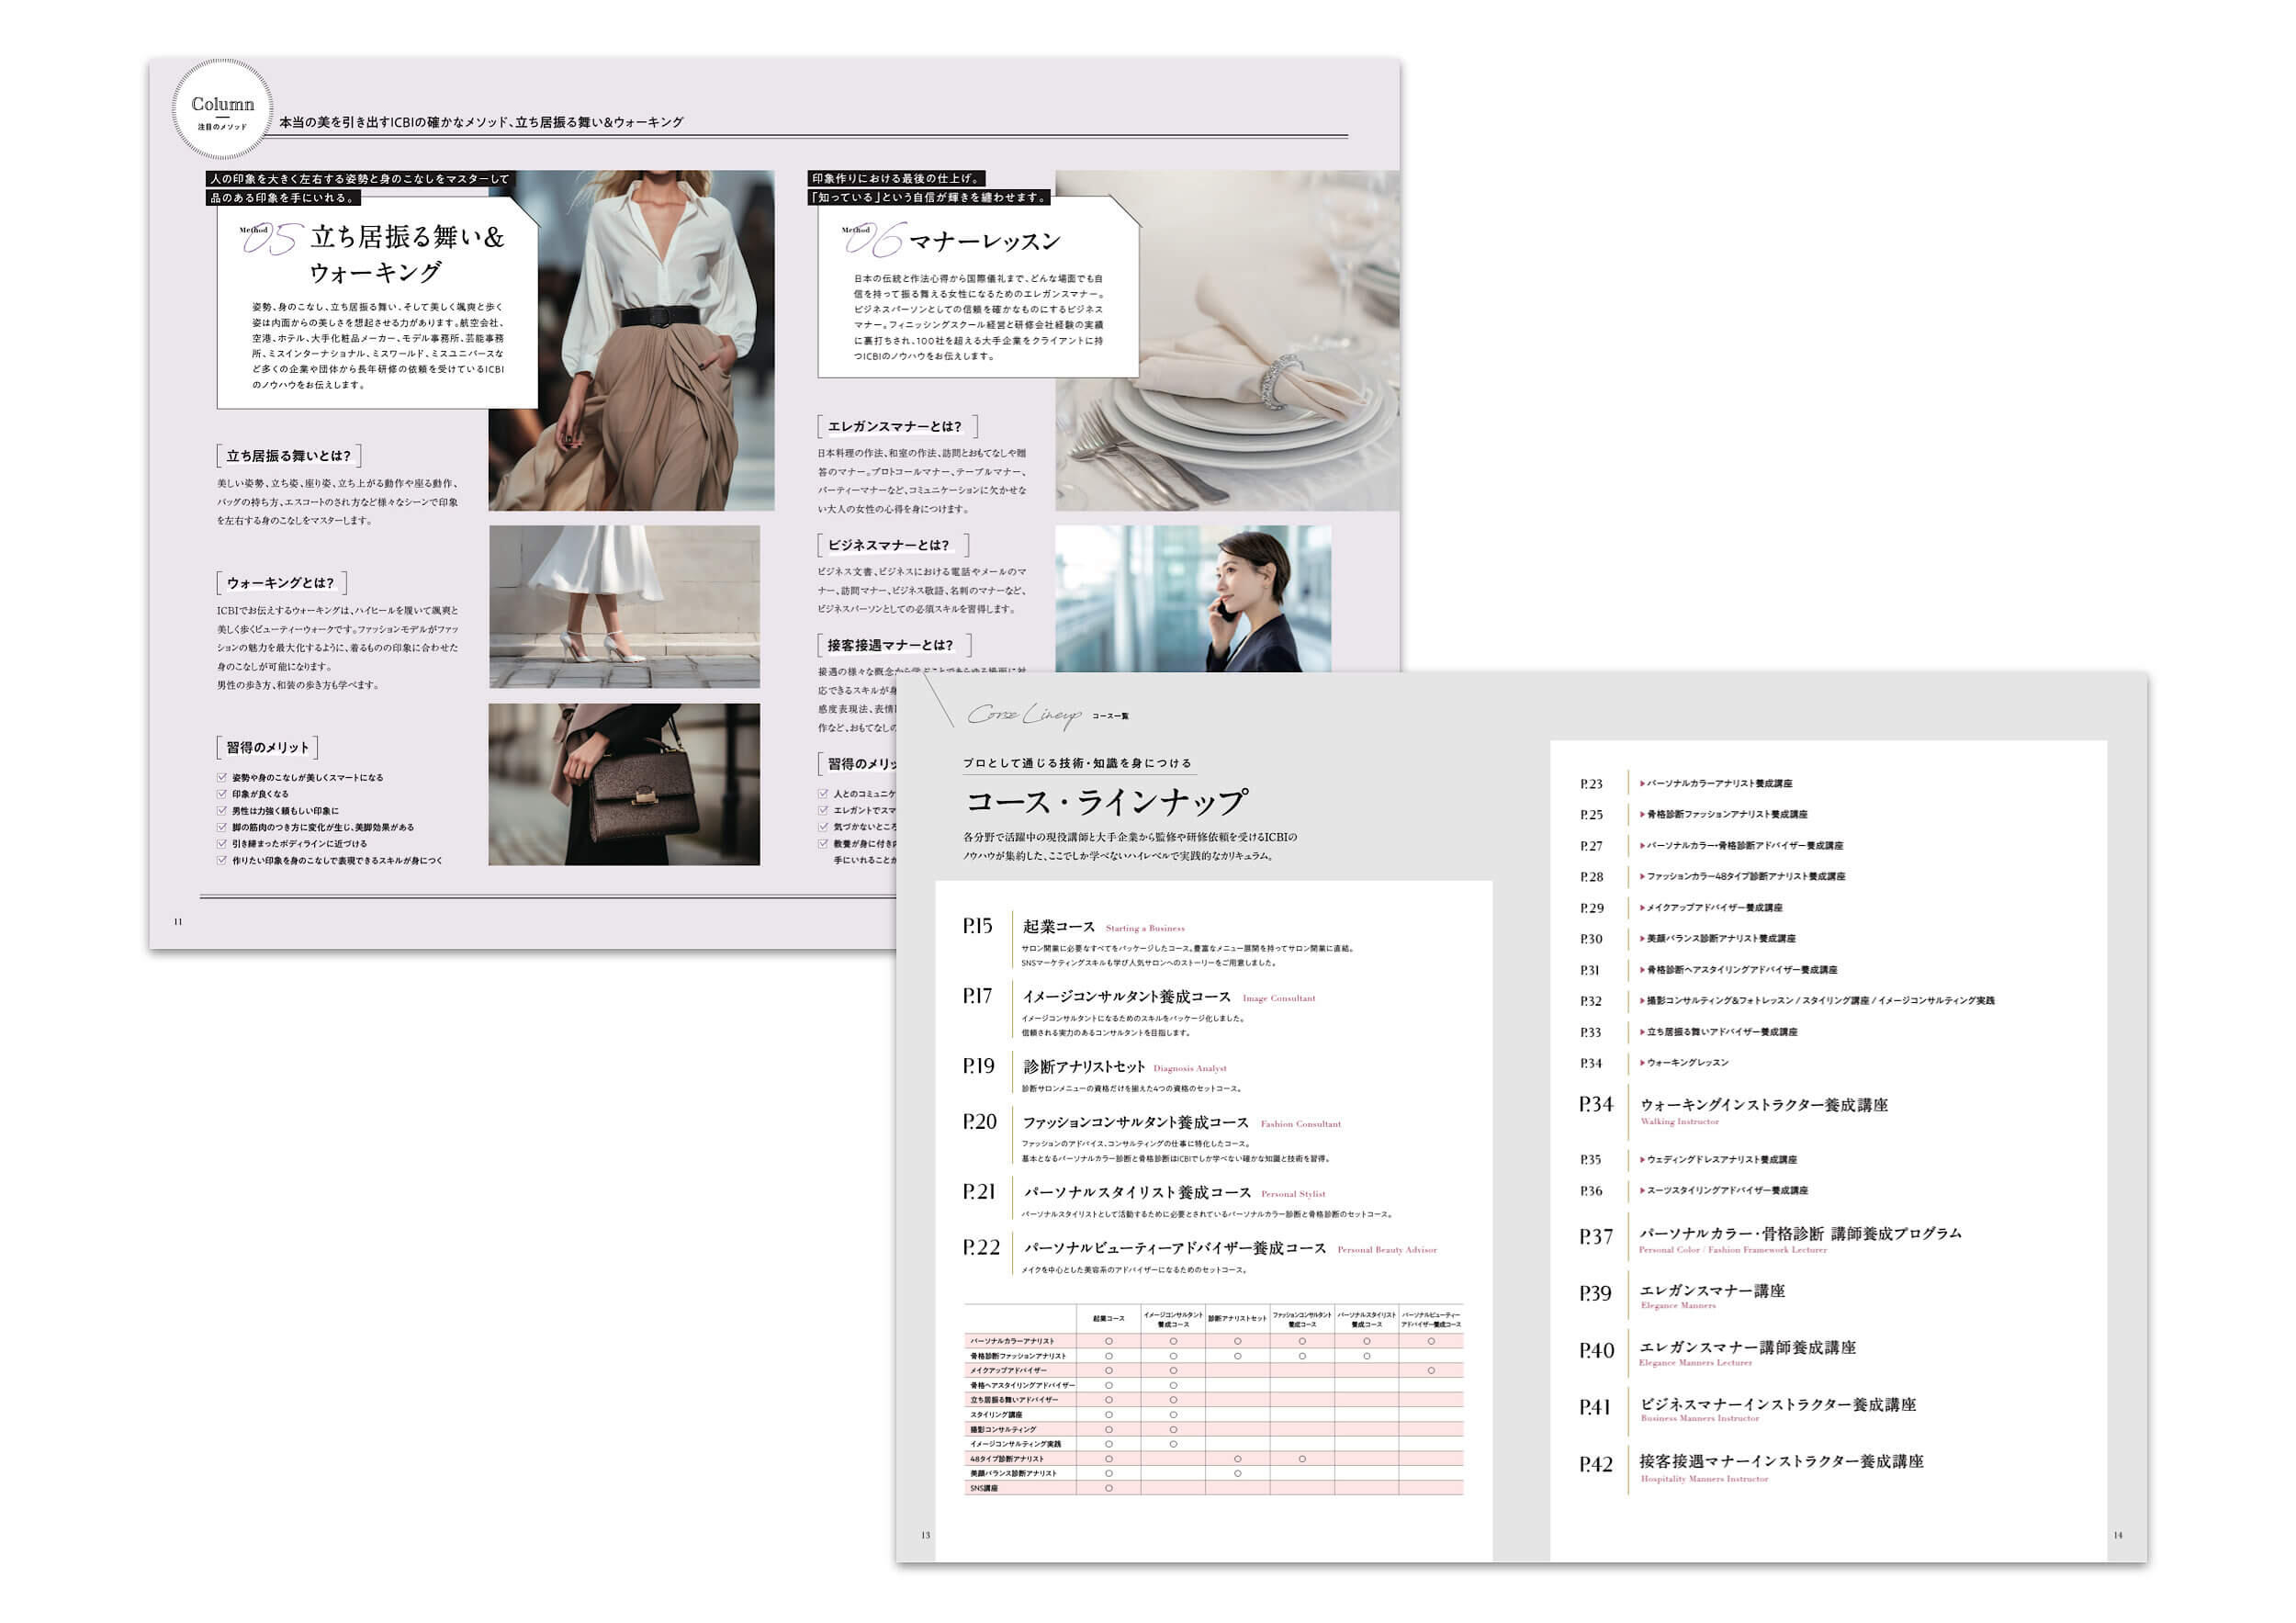The image size is (2296, 1623).
Task: Click the red arrow before ウォーキングレッスン
Action: point(1642,1063)
